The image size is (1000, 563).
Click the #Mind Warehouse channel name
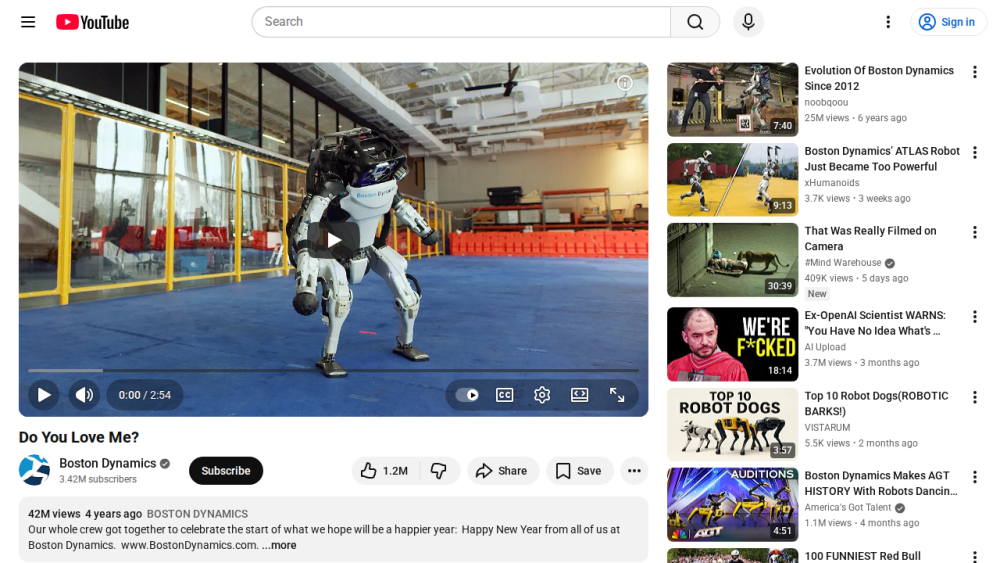842,262
